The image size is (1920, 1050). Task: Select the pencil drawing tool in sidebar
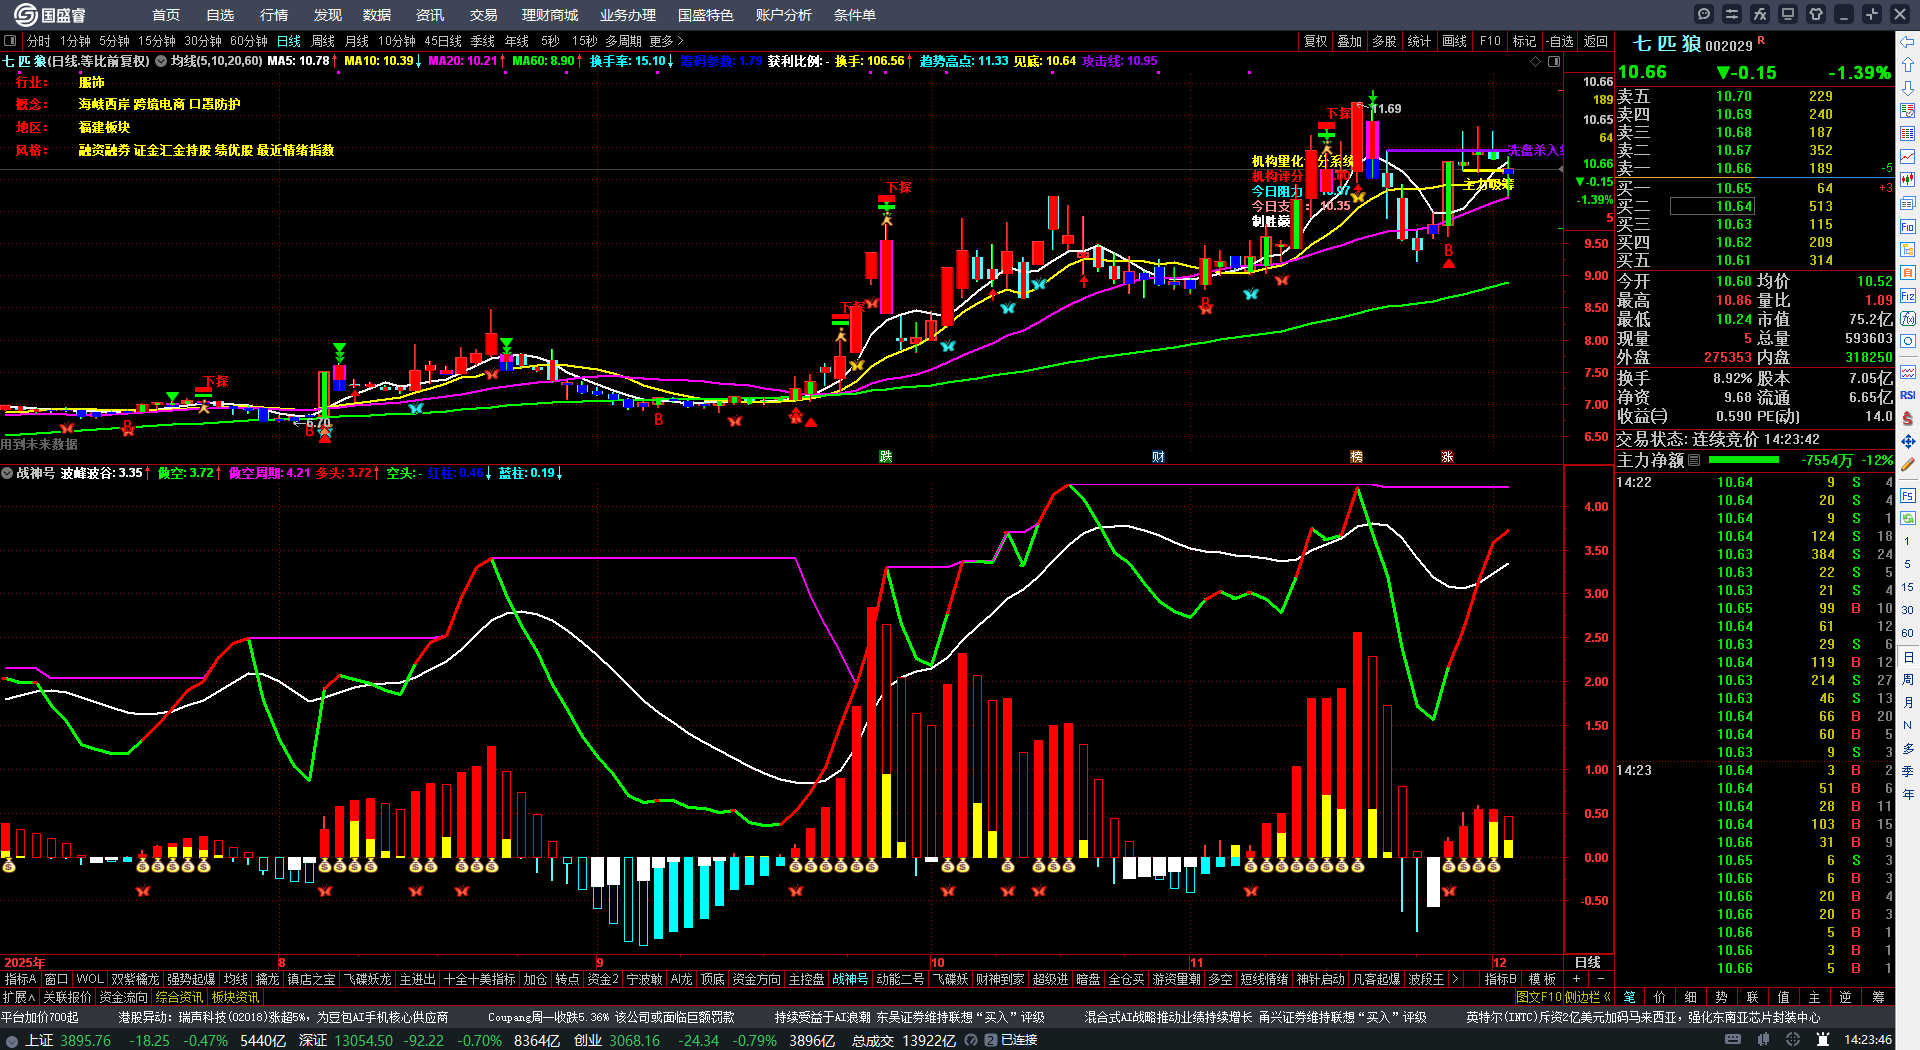coord(1908,464)
